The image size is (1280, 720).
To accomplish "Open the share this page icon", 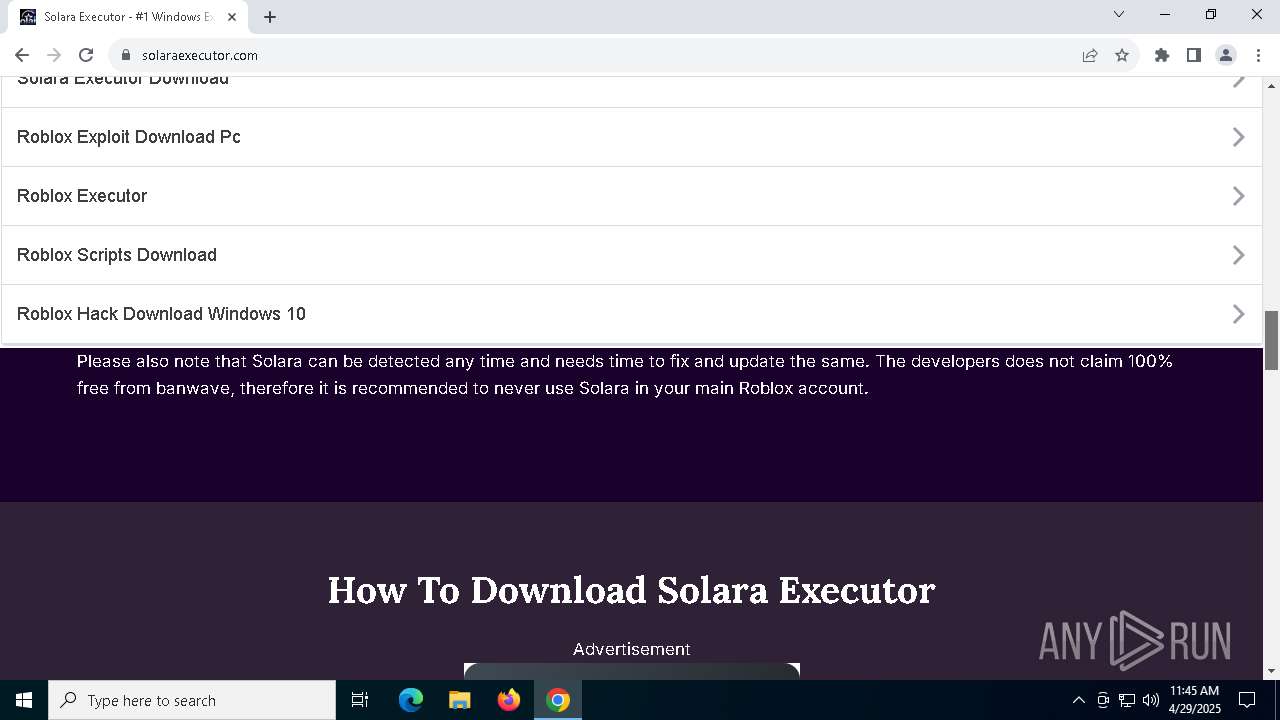I will tap(1090, 55).
